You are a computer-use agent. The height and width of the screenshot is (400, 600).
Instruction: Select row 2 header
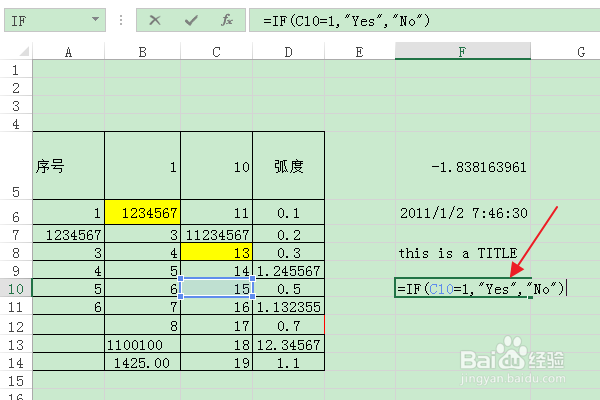(x=16, y=87)
